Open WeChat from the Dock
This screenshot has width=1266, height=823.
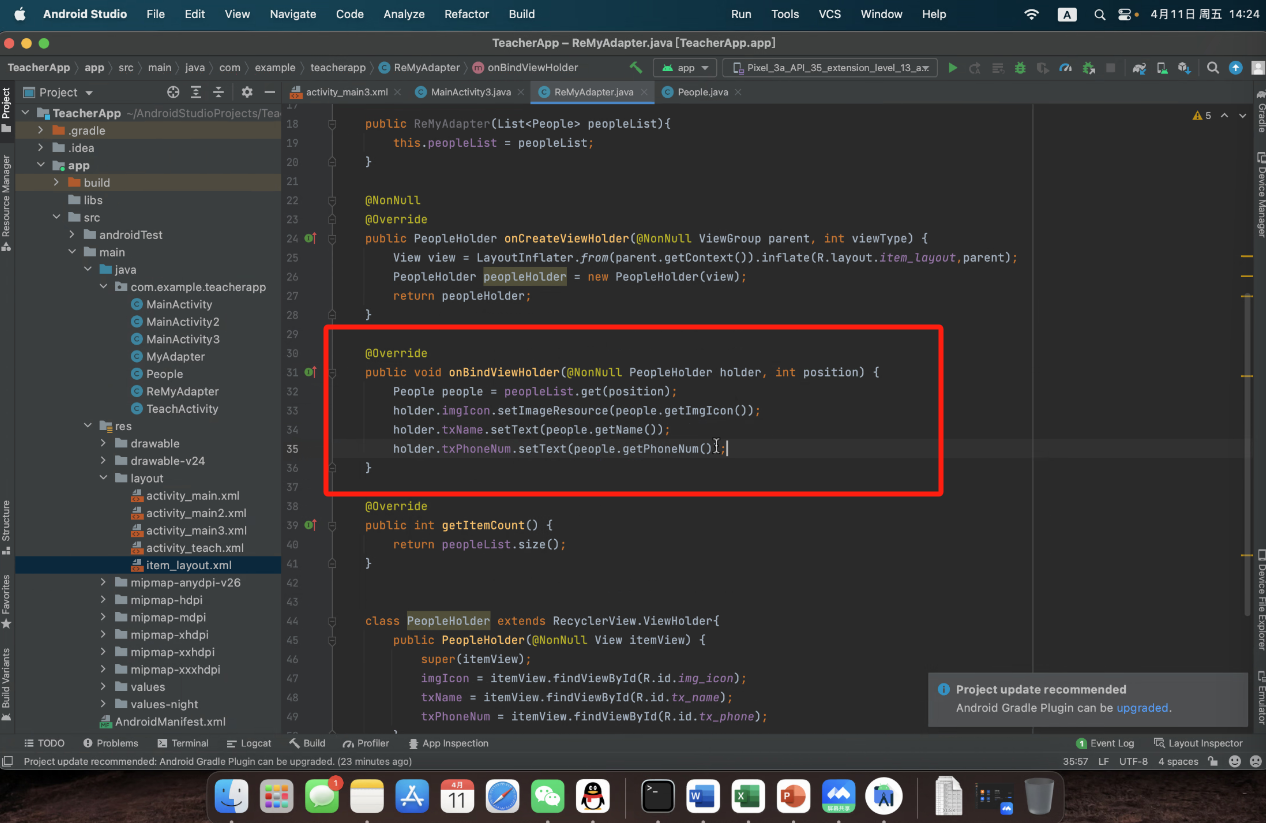tap(548, 797)
